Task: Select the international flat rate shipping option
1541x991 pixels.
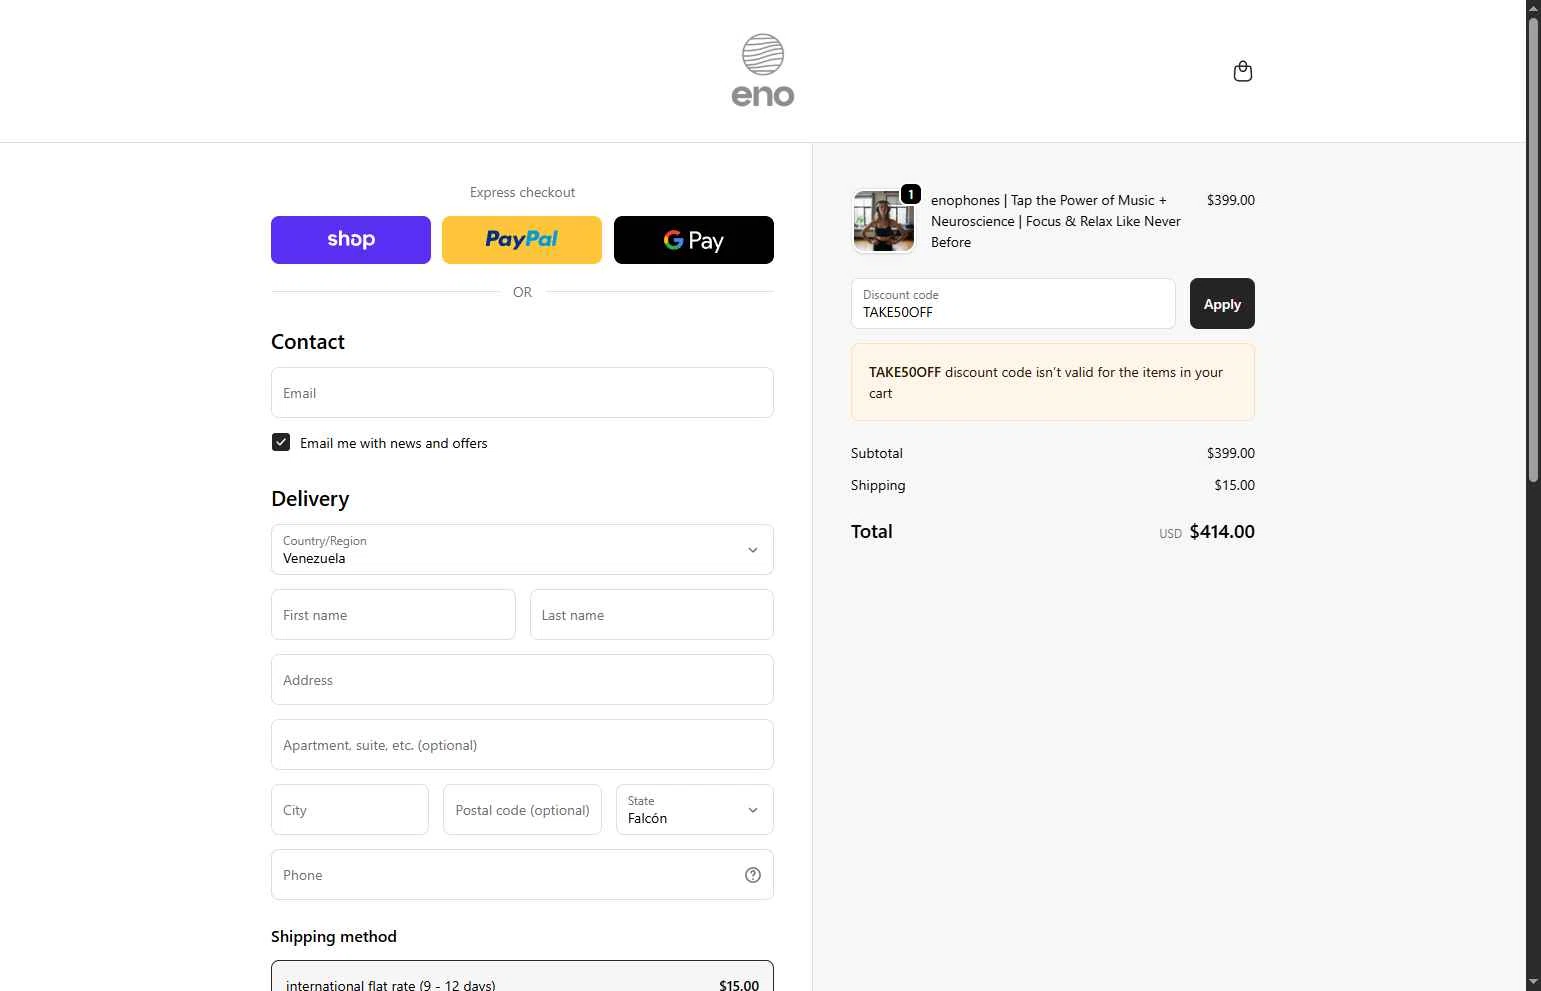Action: pyautogui.click(x=522, y=976)
